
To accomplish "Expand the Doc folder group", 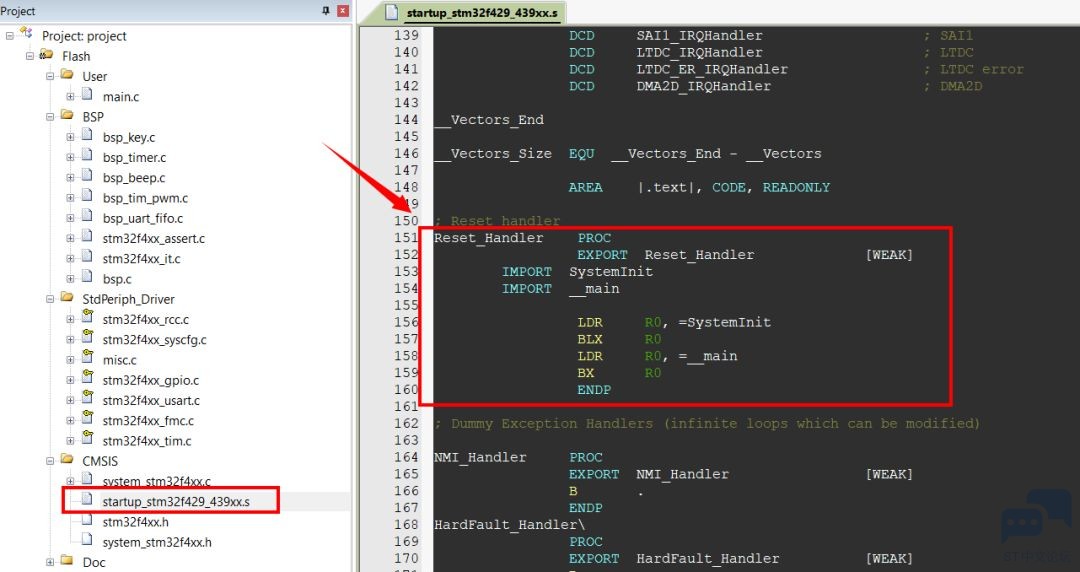I will [x=50, y=562].
